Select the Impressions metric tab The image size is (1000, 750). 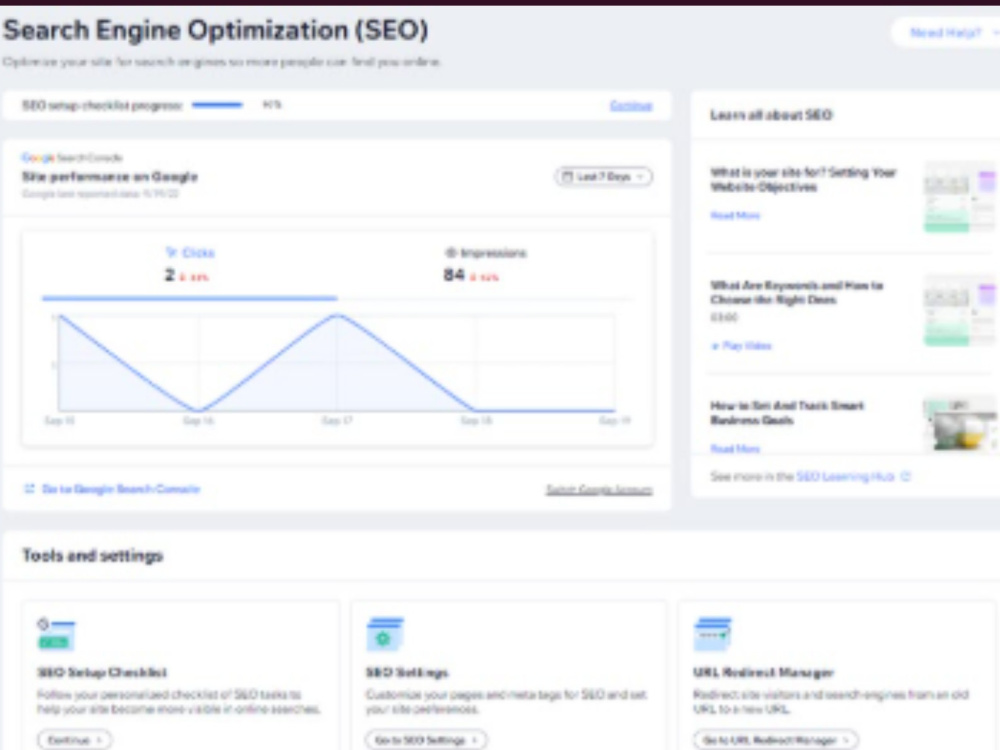[485, 264]
